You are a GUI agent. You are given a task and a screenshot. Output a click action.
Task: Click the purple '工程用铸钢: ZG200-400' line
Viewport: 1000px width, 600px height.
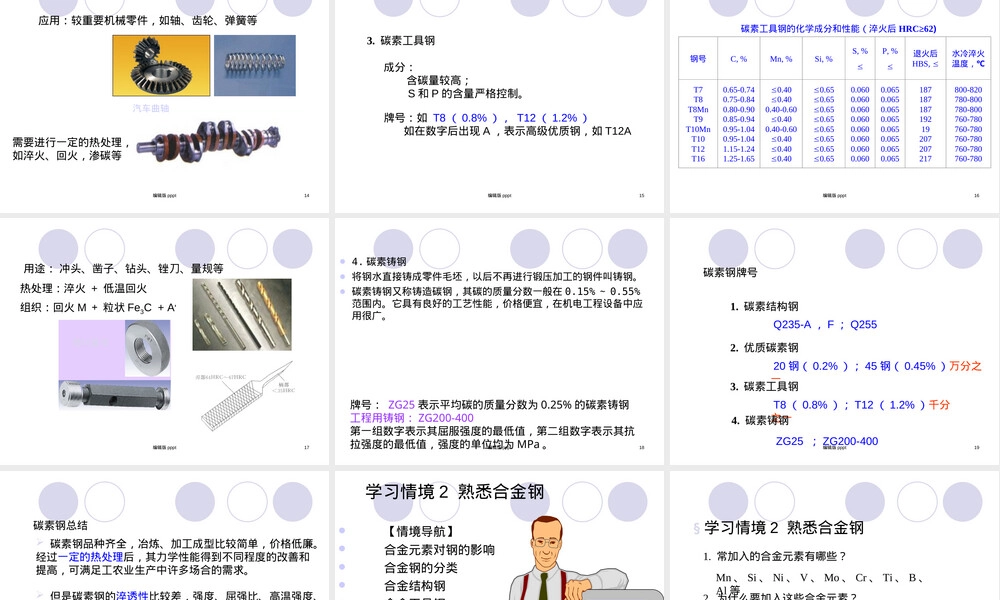412,418
